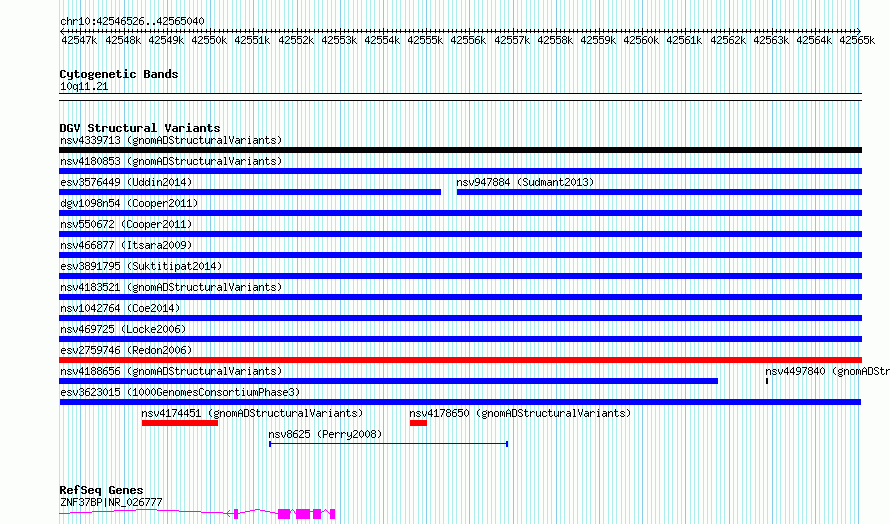This screenshot has height=524, width=890.
Task: Click the blue nsv469725 variant bar
Action: 460,339
